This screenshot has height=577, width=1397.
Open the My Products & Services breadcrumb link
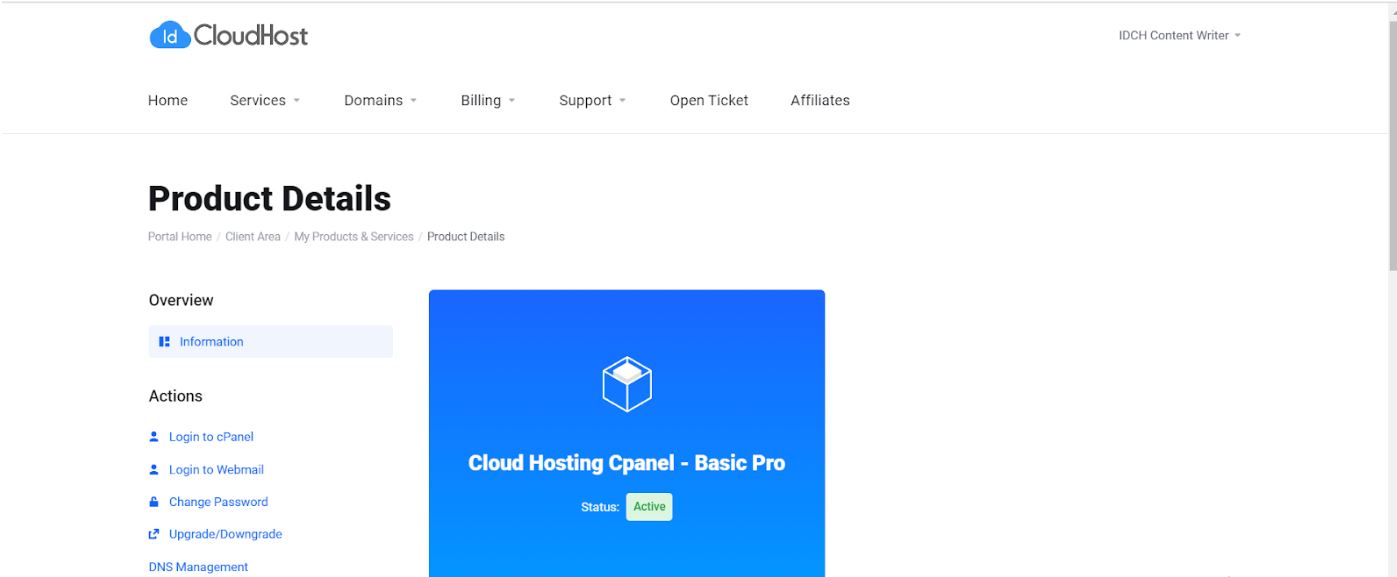click(x=352, y=236)
